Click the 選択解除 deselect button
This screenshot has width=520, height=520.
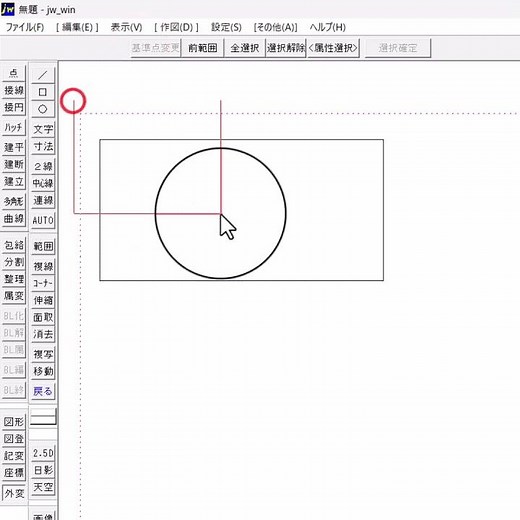[x=286, y=48]
